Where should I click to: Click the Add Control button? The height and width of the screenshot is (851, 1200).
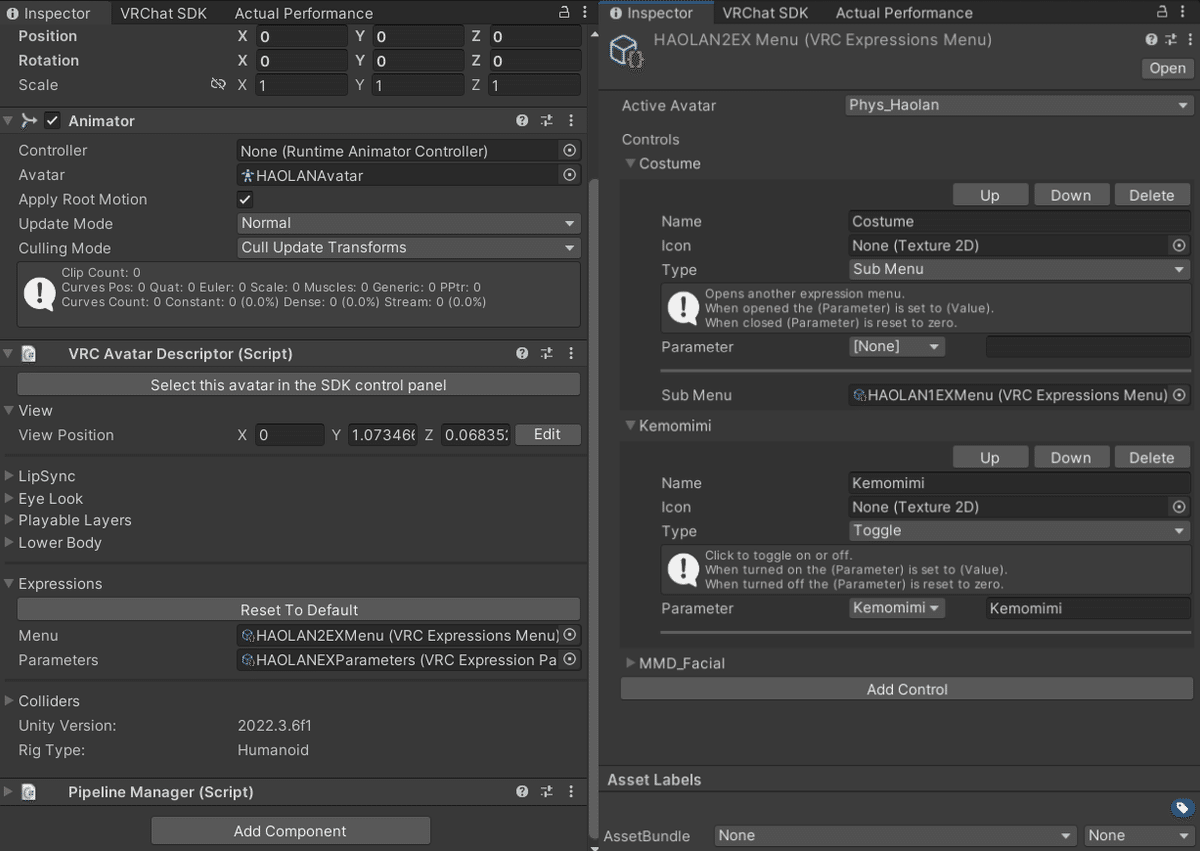[x=907, y=689]
